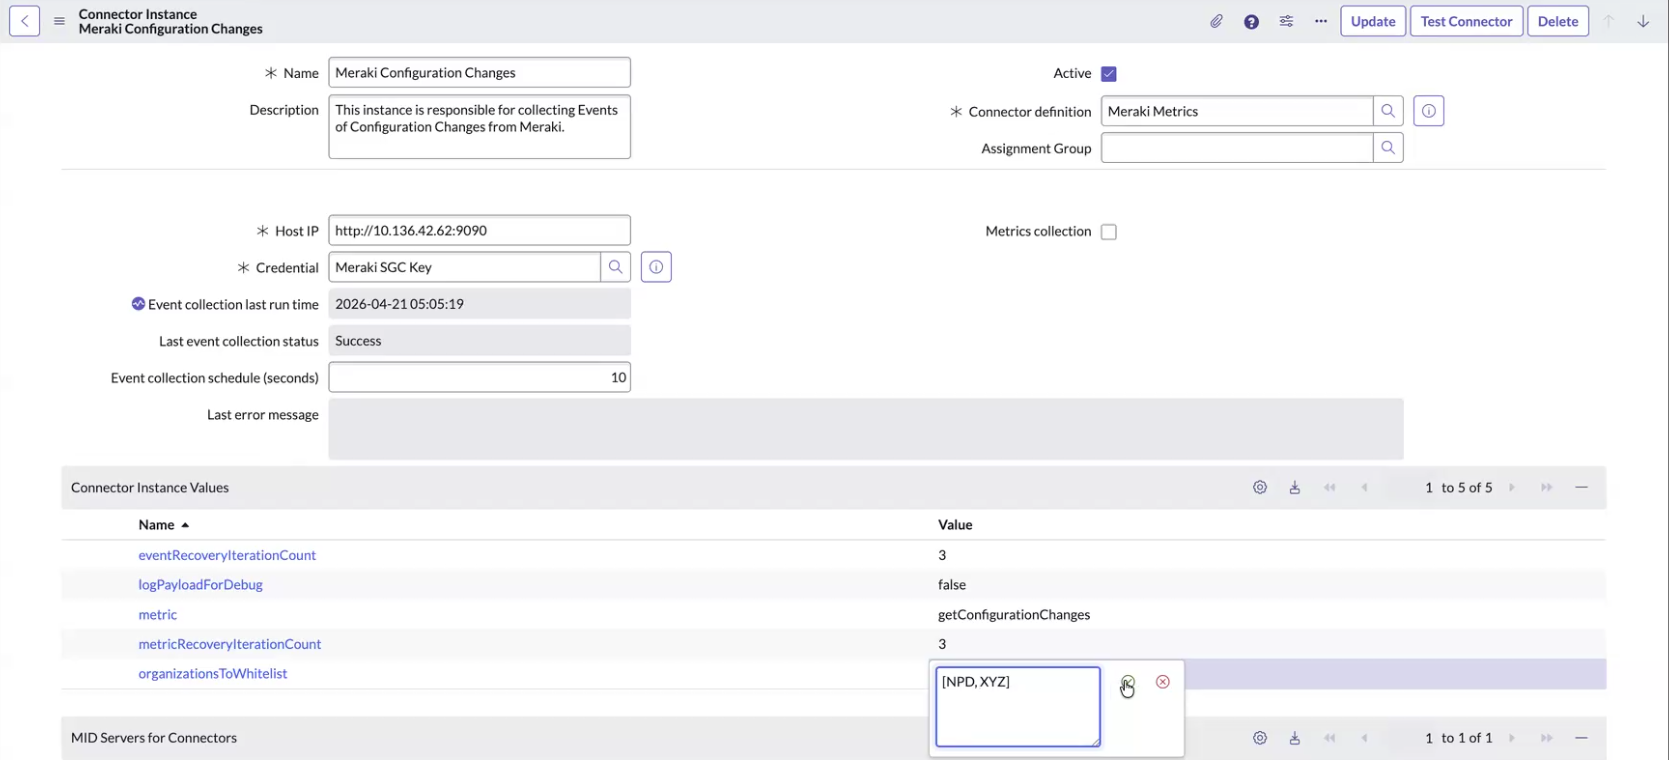Sort by the Value column header

click(x=955, y=525)
